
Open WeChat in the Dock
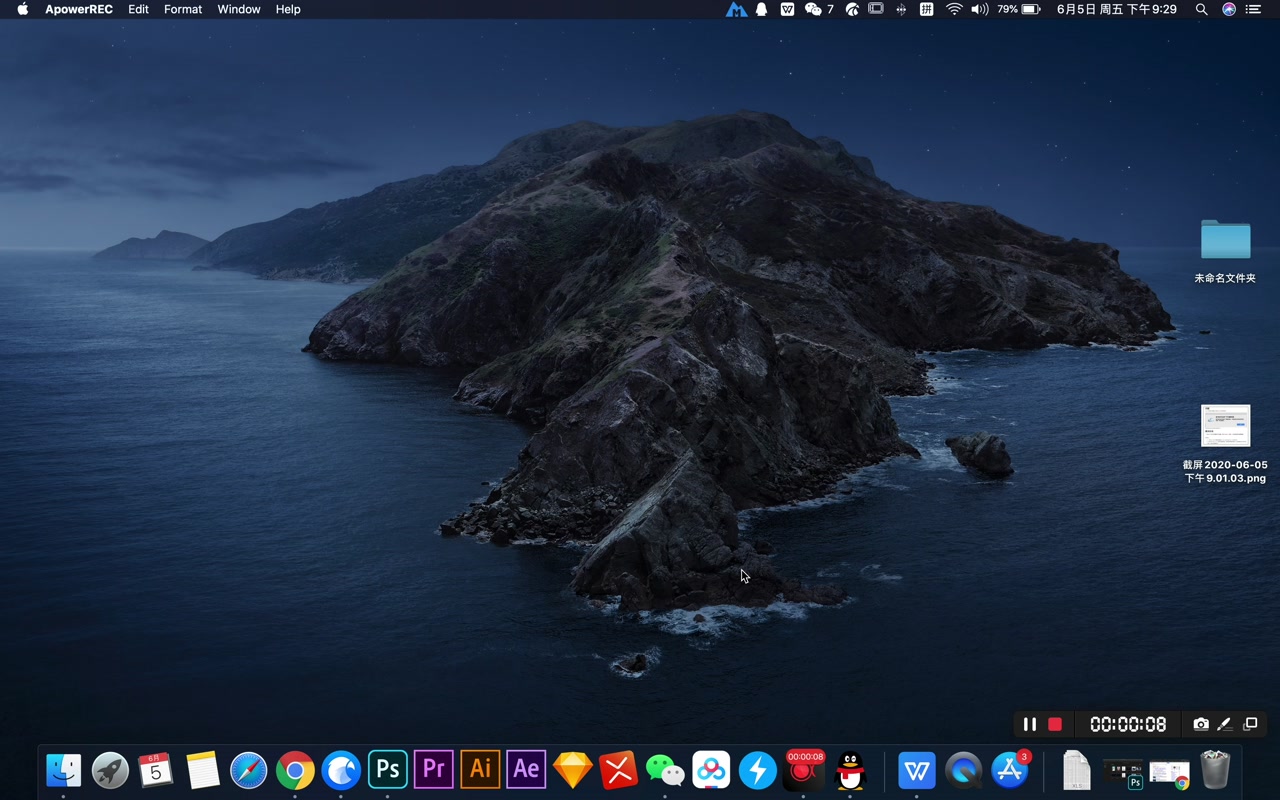[665, 770]
